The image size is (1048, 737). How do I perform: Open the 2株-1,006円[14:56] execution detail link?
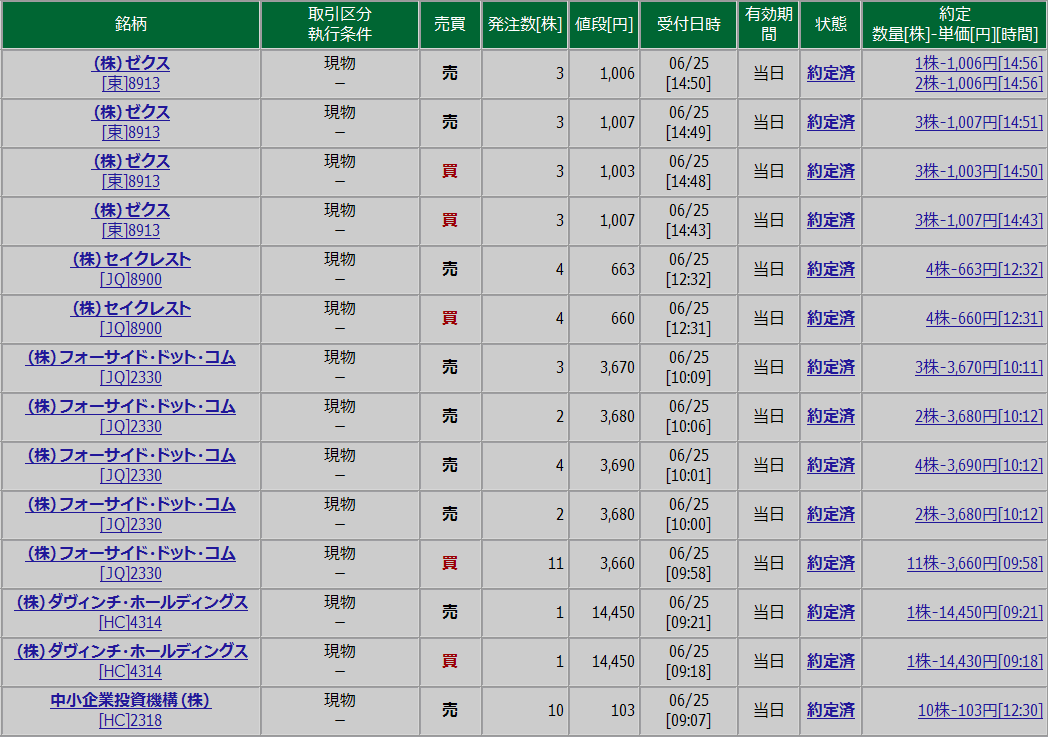pyautogui.click(x=978, y=84)
